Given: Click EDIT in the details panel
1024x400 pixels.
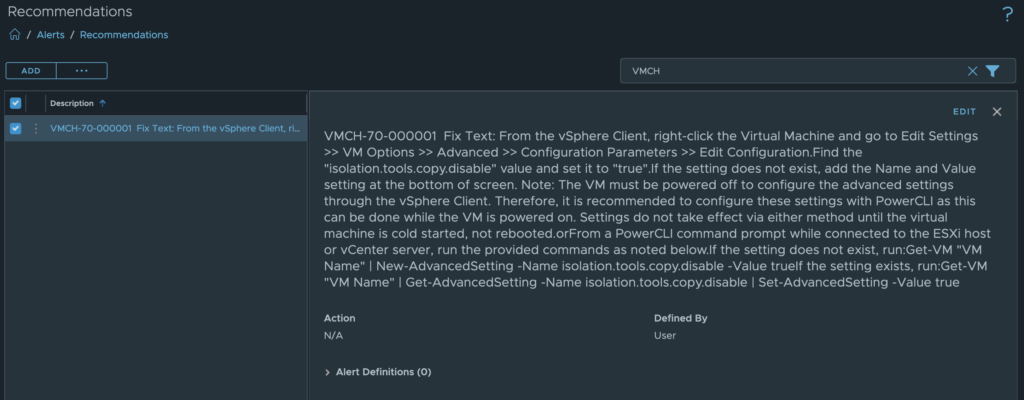Looking at the screenshot, I should (964, 112).
